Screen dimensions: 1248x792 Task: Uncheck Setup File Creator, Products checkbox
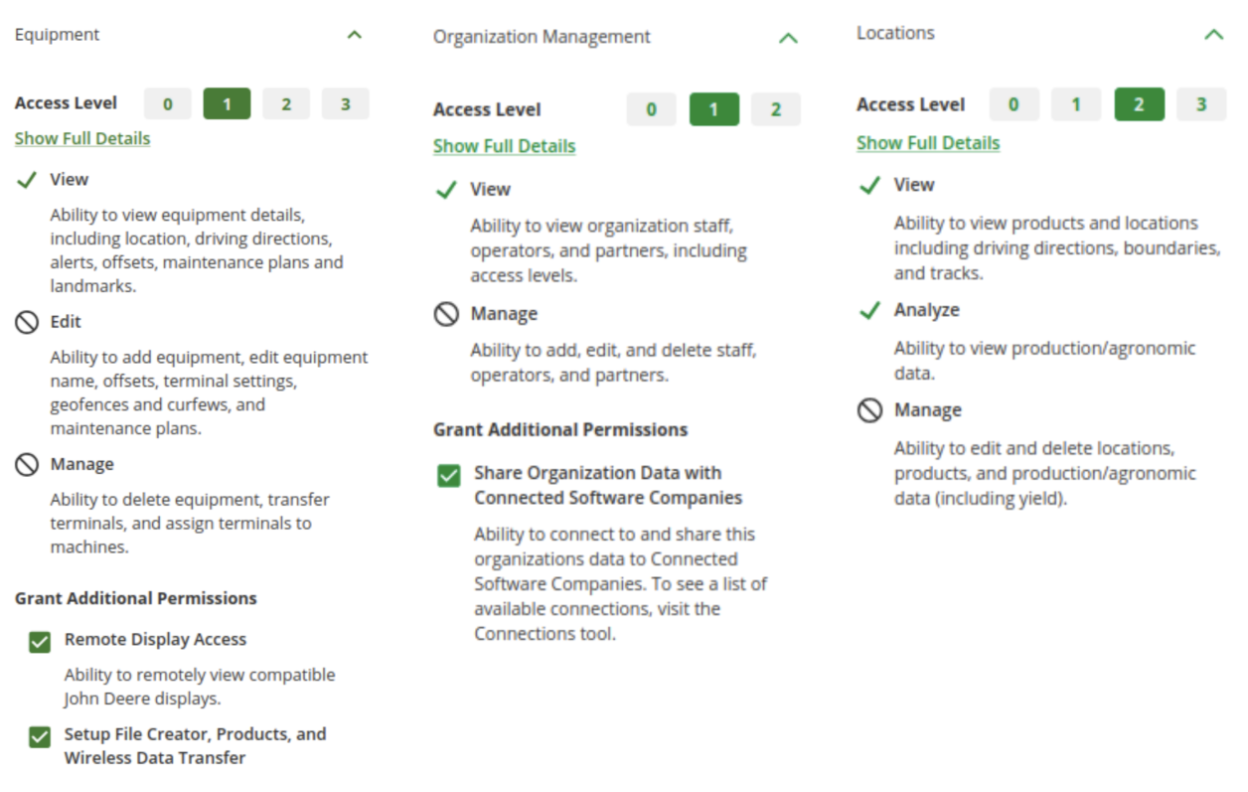click(39, 737)
